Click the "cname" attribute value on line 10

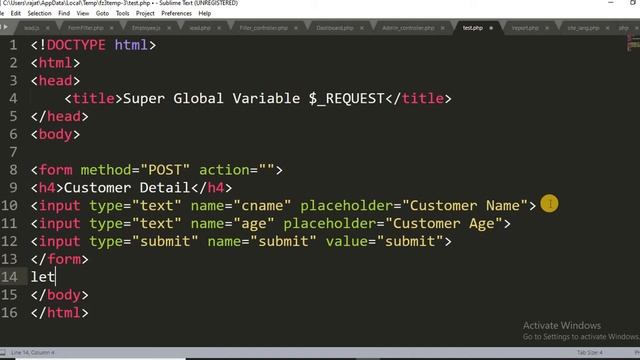point(262,206)
